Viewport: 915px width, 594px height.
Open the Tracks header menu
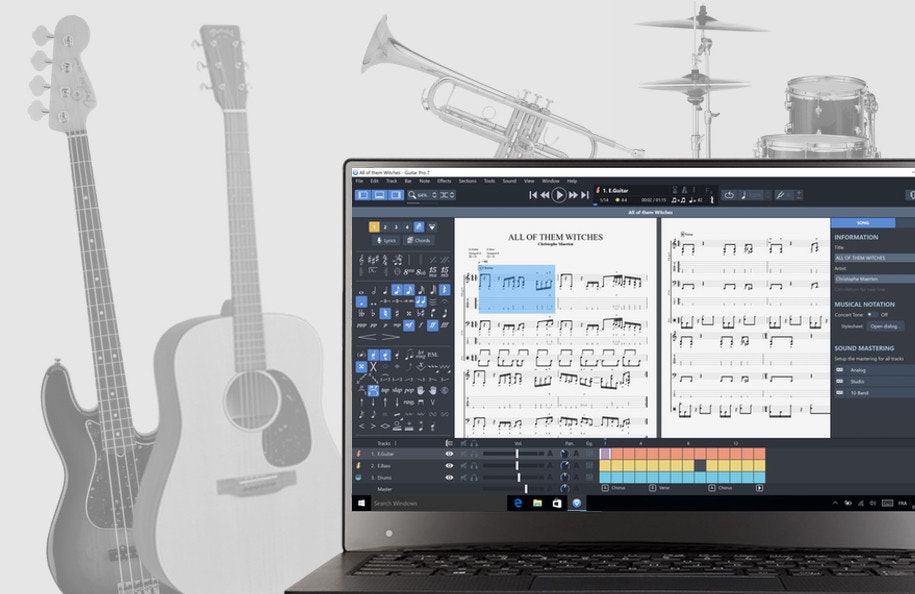click(396, 443)
